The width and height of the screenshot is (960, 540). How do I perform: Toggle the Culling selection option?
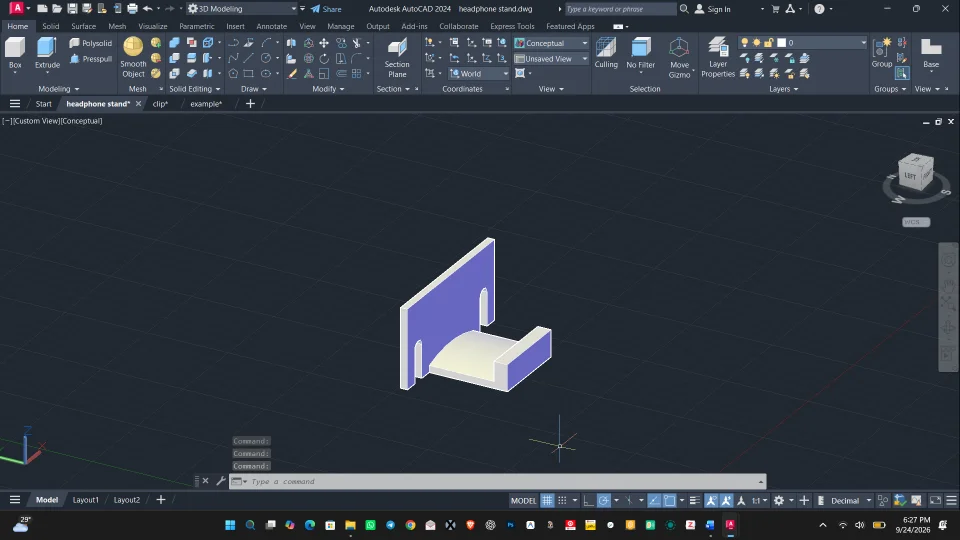point(606,52)
